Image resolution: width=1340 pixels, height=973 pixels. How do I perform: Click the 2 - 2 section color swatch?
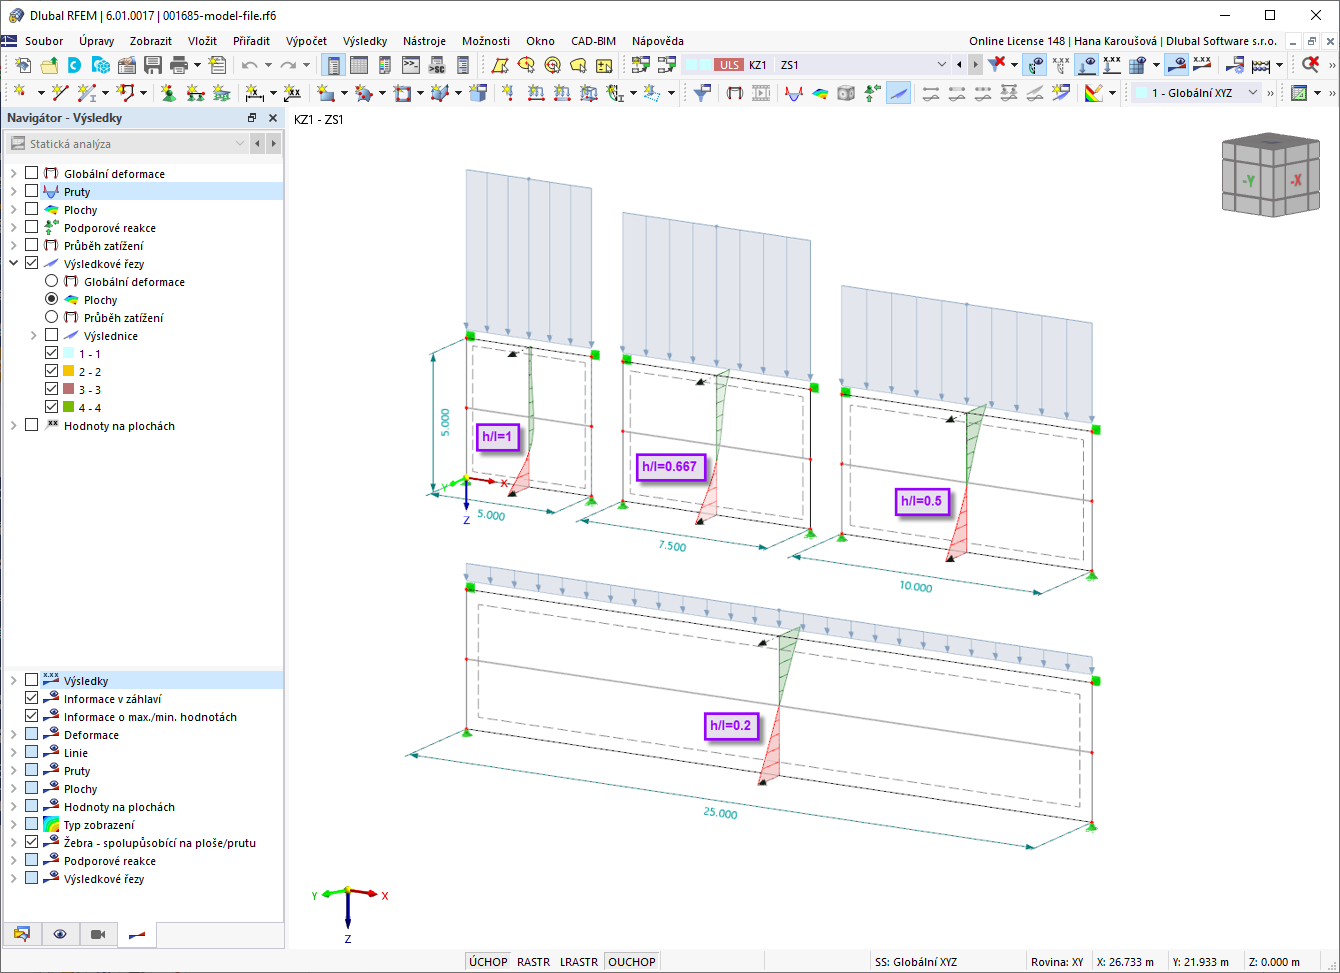69,371
